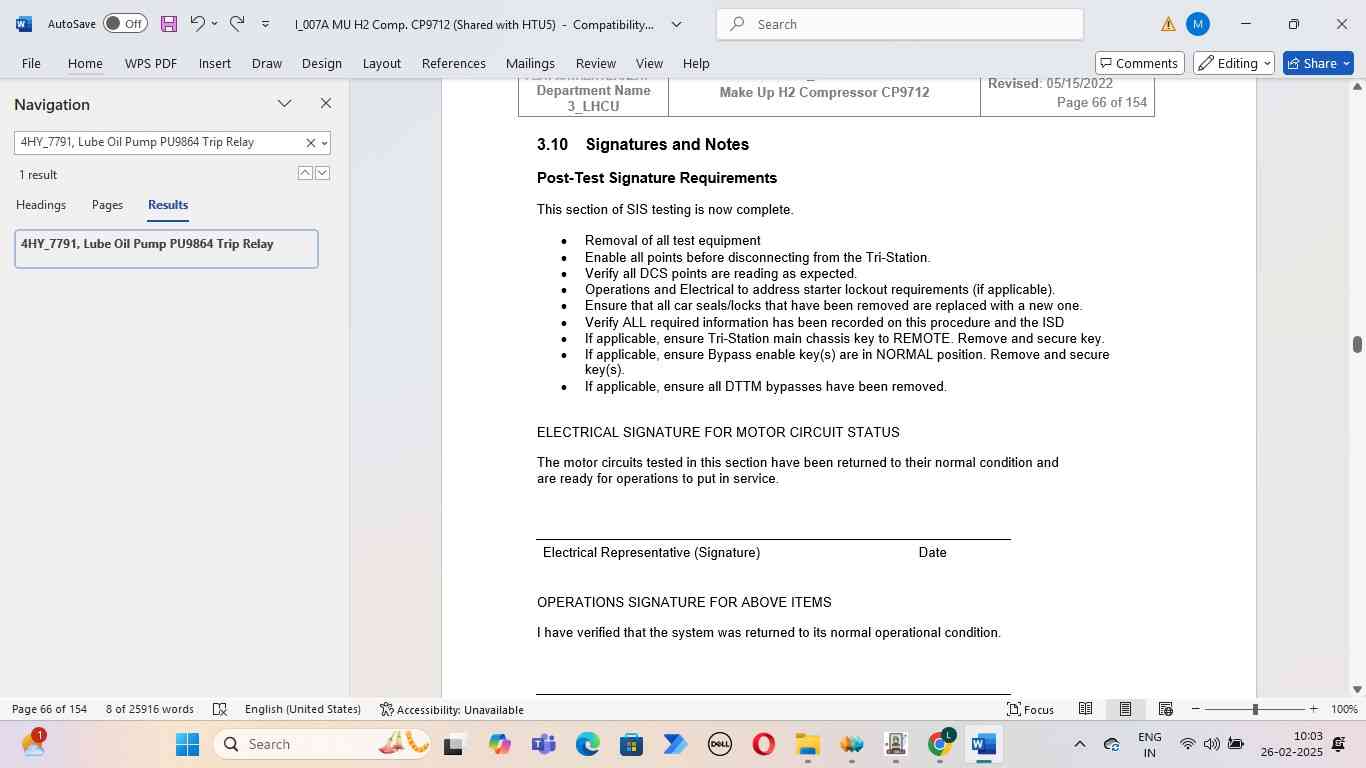The width and height of the screenshot is (1366, 768).
Task: Open Navigation pane options chevron
Action: coord(285,104)
